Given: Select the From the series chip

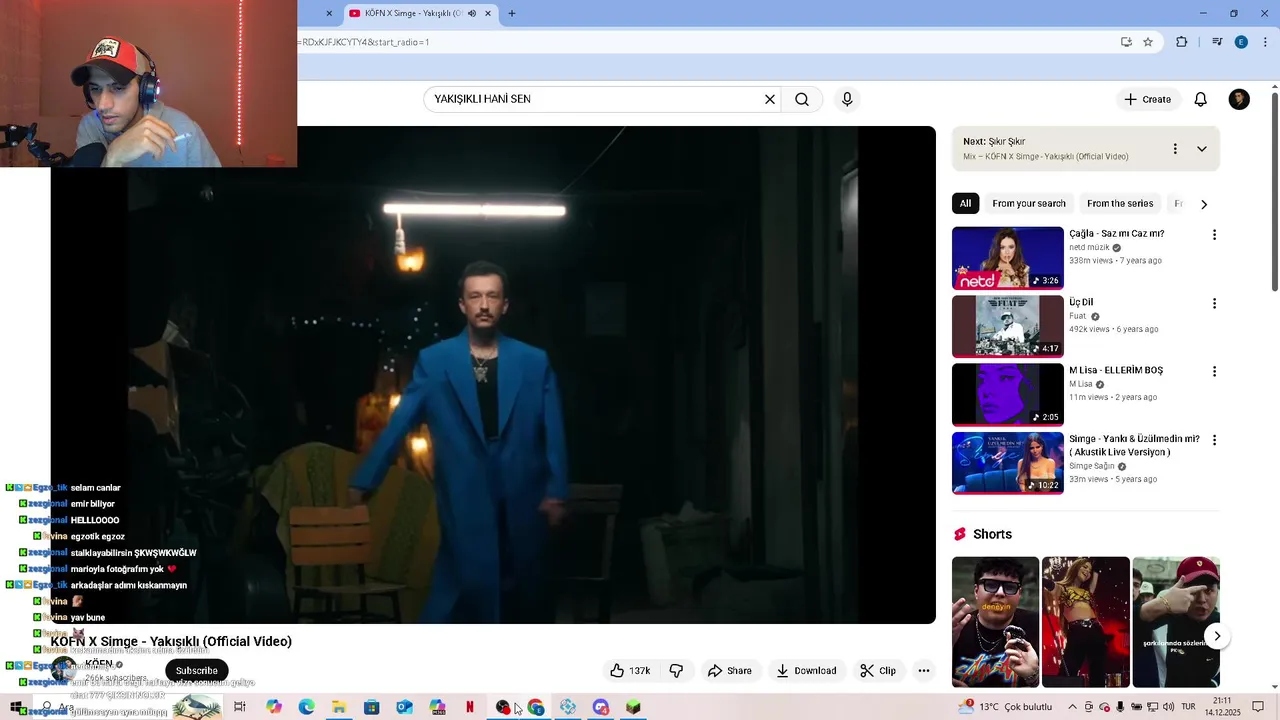Looking at the screenshot, I should tap(1120, 204).
